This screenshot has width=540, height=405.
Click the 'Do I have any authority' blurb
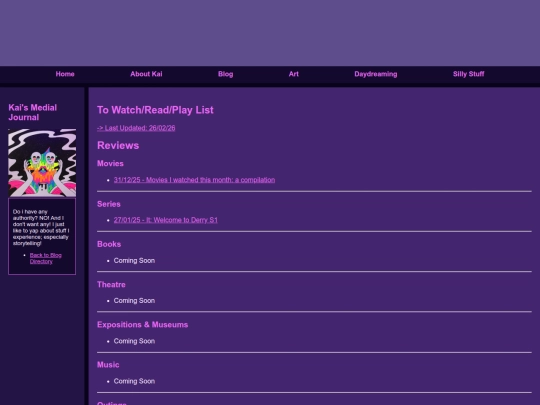(41, 227)
